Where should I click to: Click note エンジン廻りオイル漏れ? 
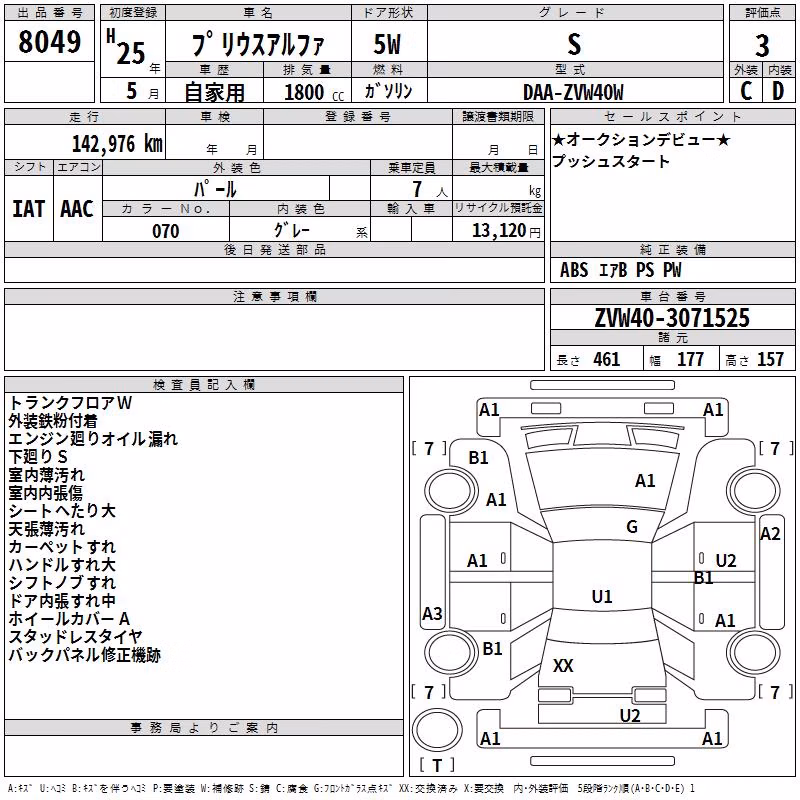(x=93, y=439)
